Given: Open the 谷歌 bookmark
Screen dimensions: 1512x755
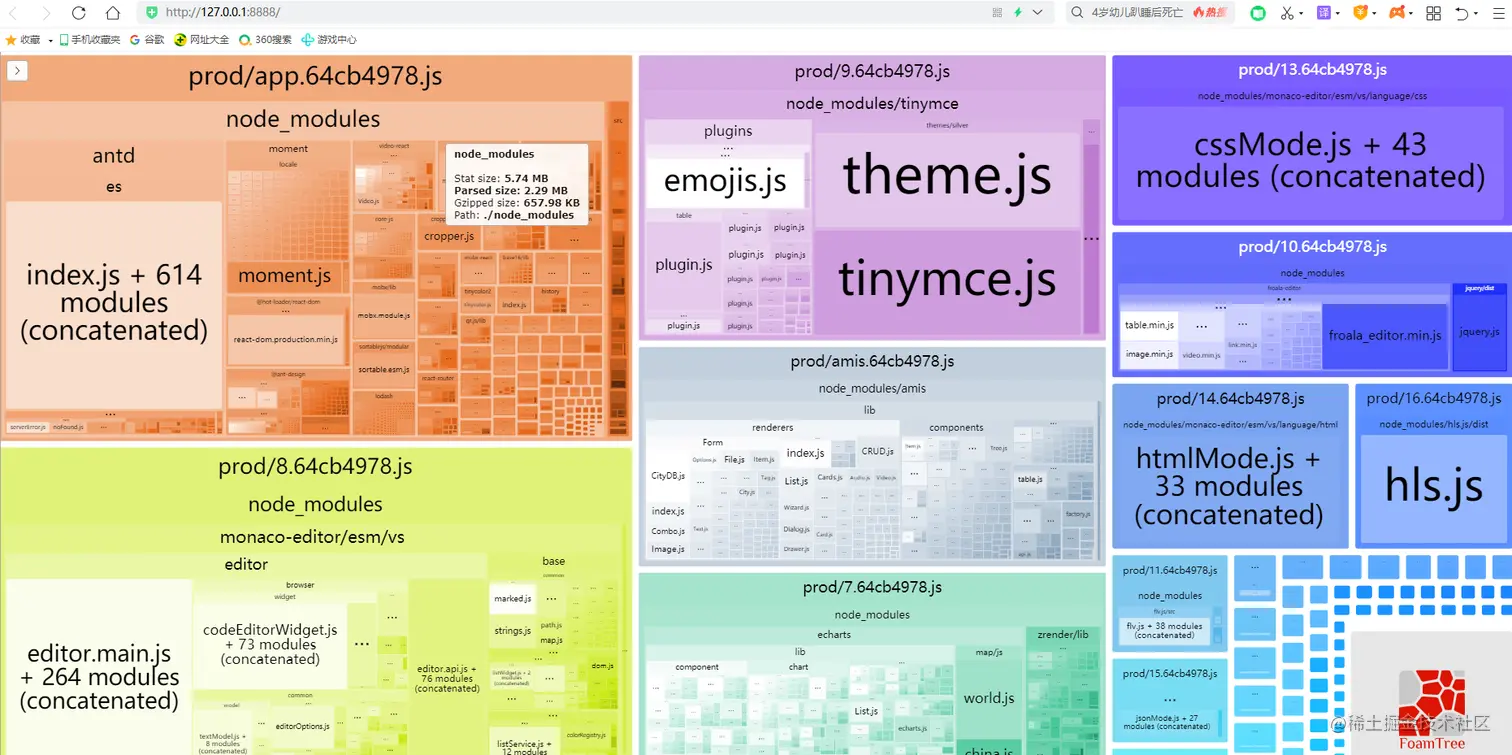Looking at the screenshot, I should 146,40.
